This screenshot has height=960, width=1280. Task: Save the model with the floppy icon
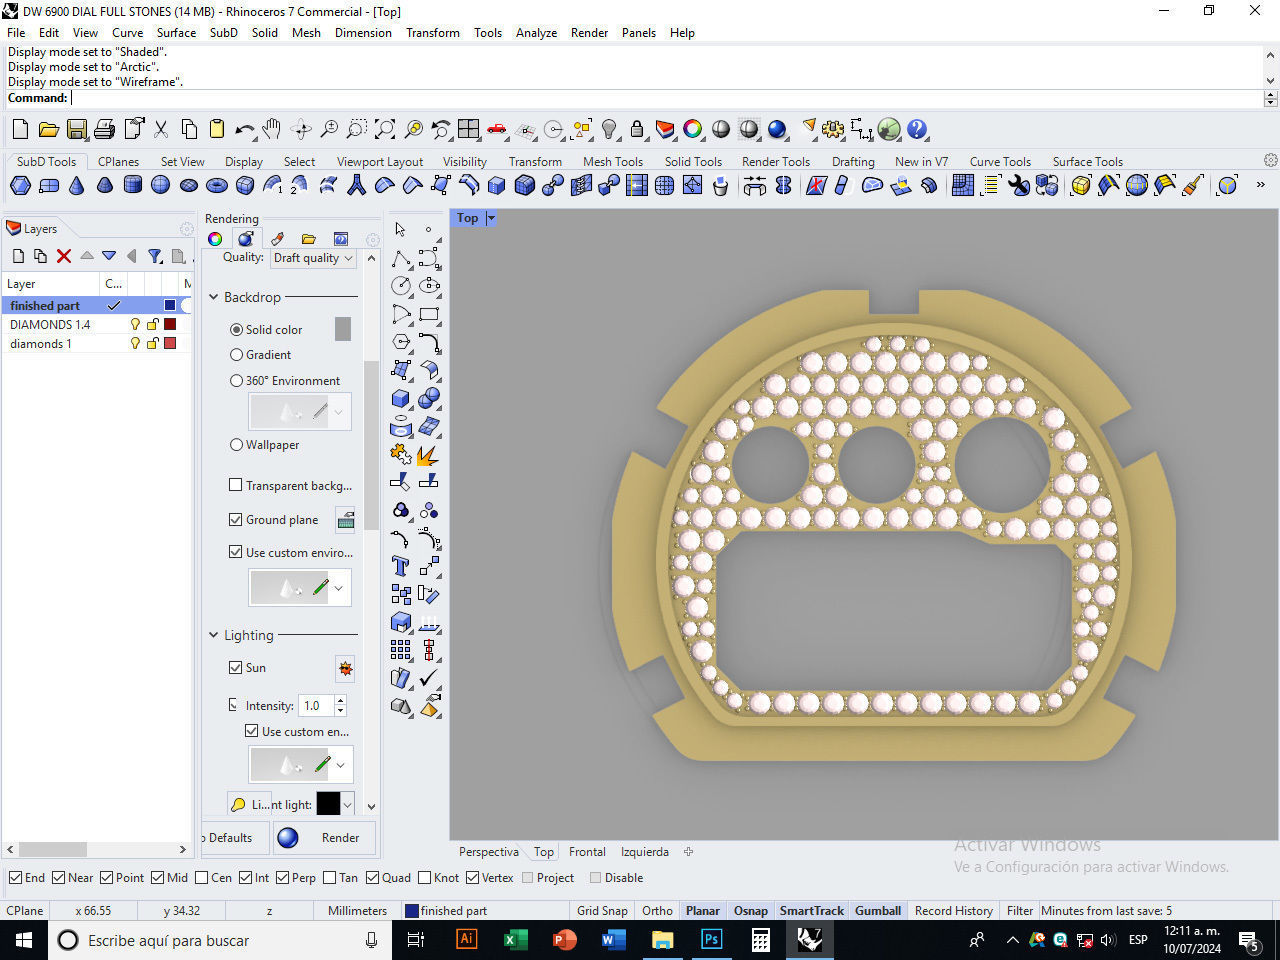76,129
